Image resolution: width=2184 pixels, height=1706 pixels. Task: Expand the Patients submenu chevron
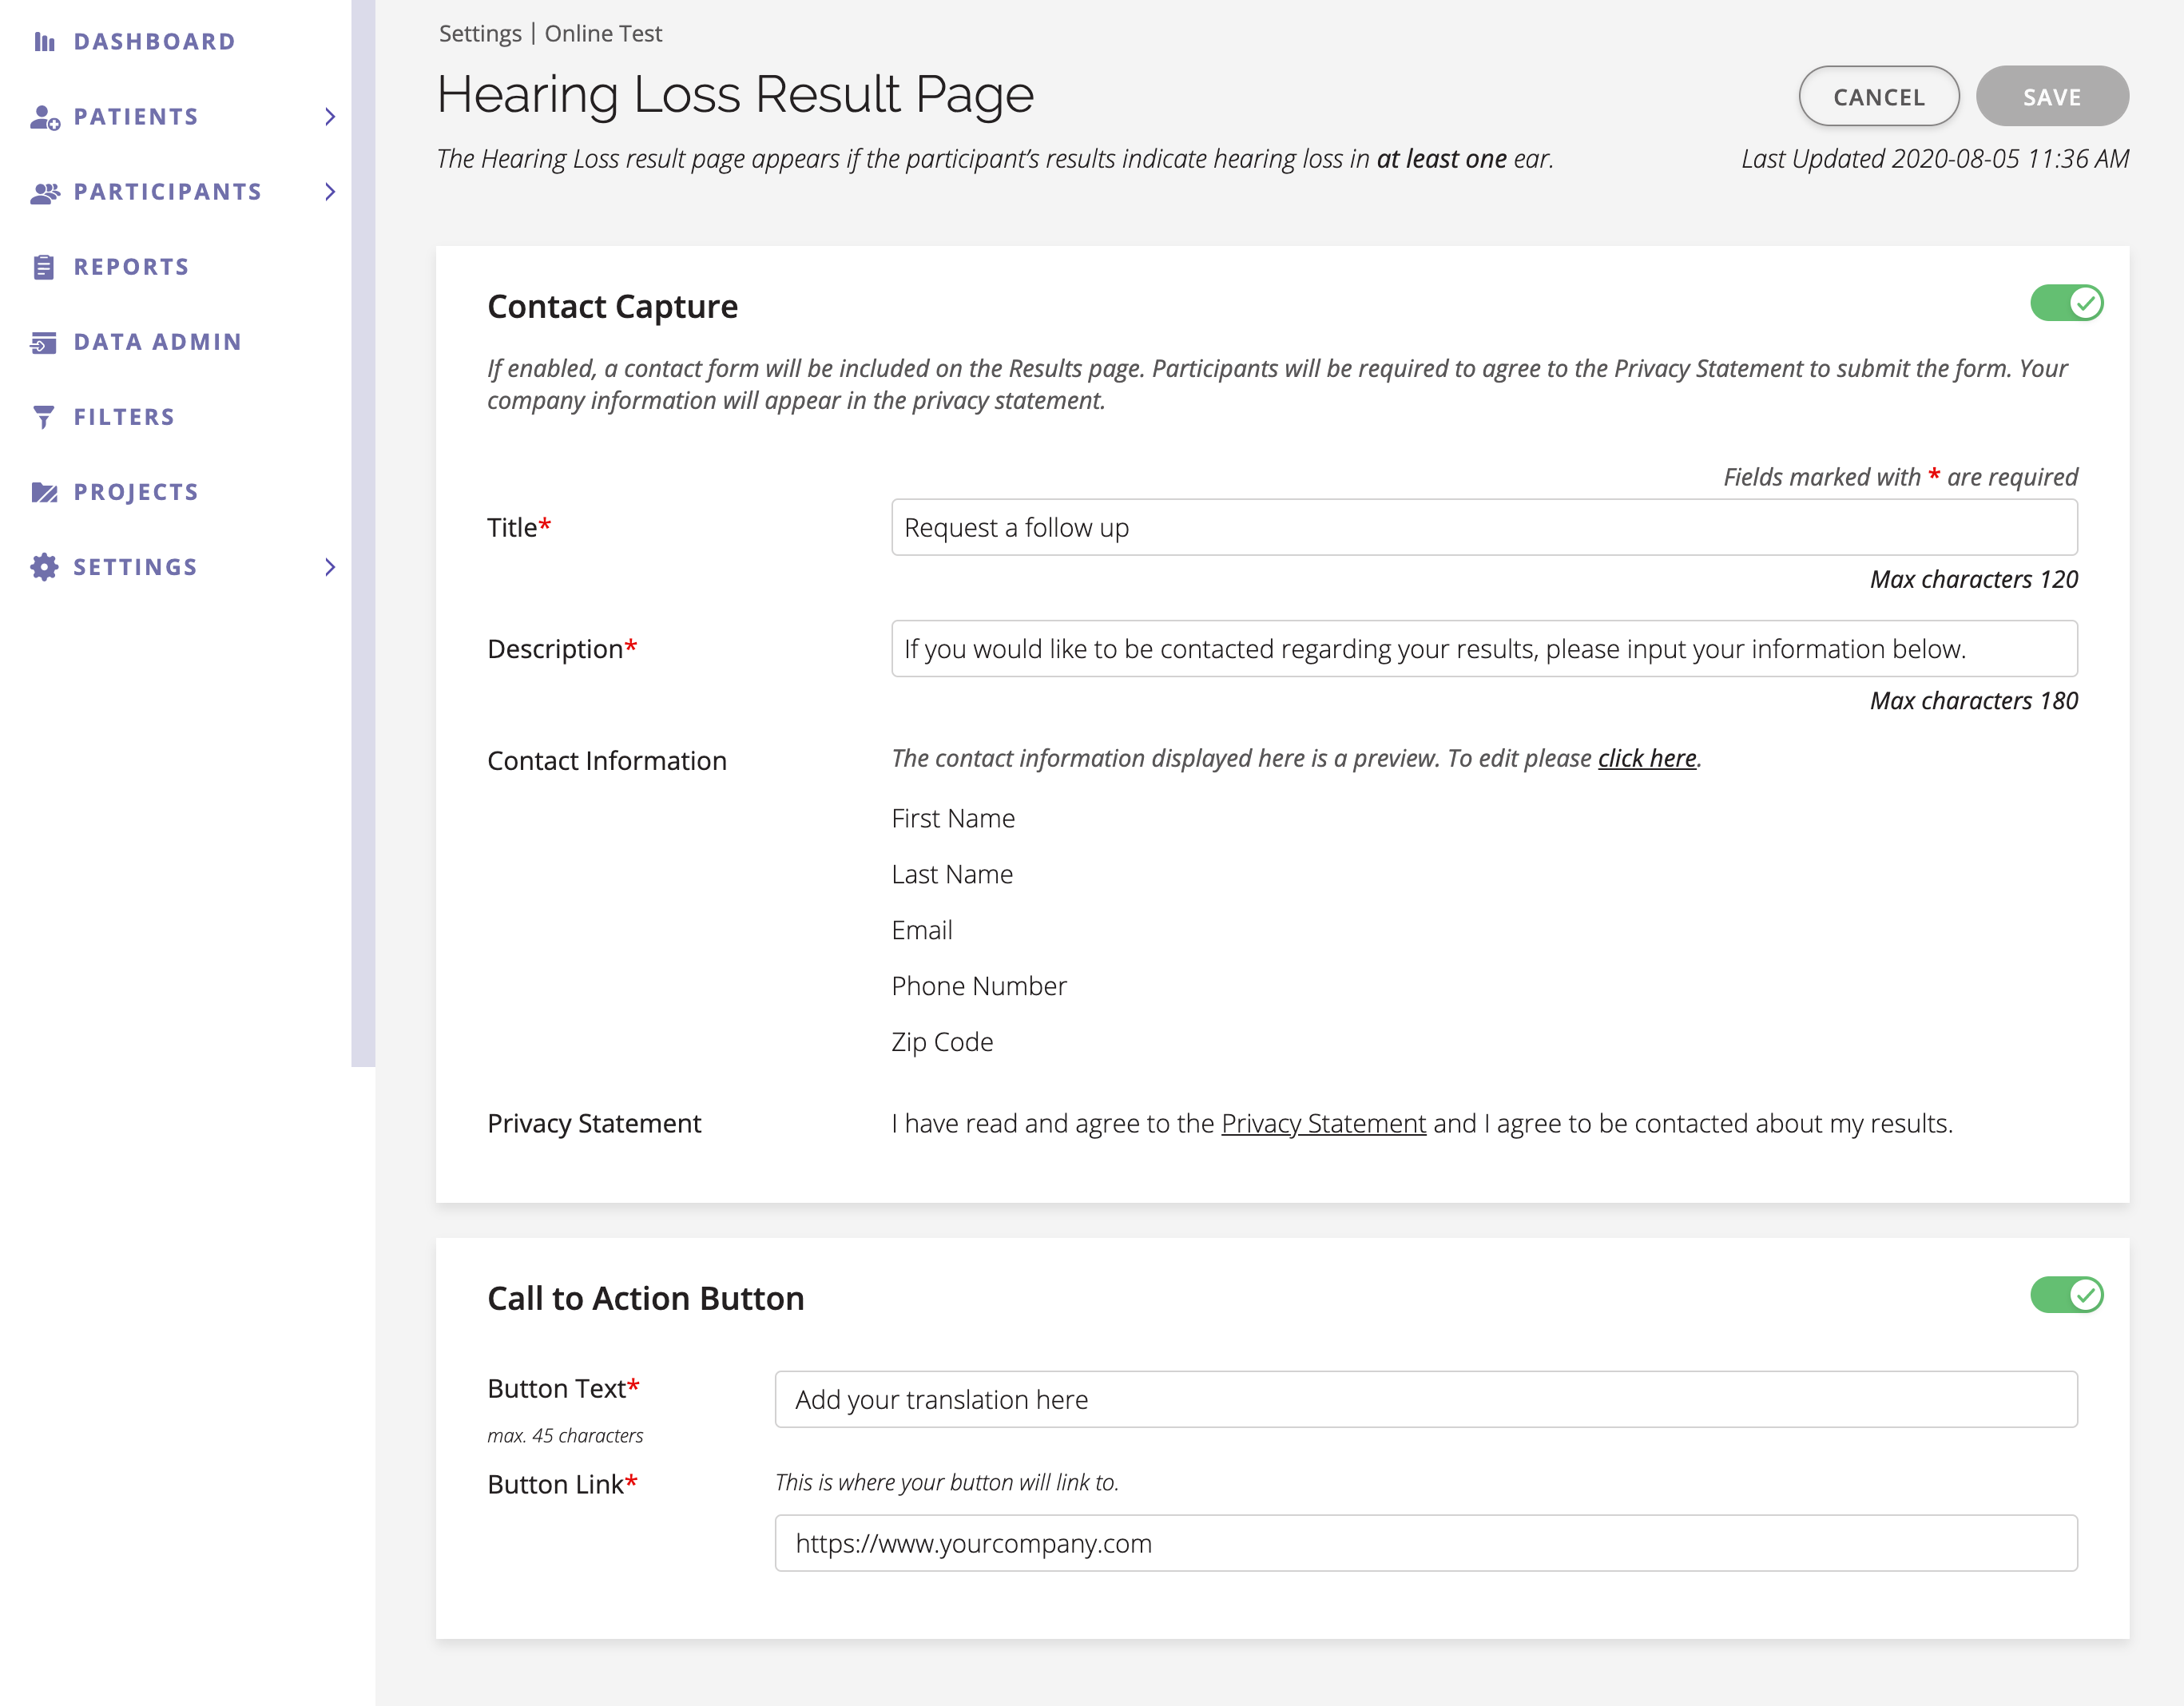coord(330,117)
